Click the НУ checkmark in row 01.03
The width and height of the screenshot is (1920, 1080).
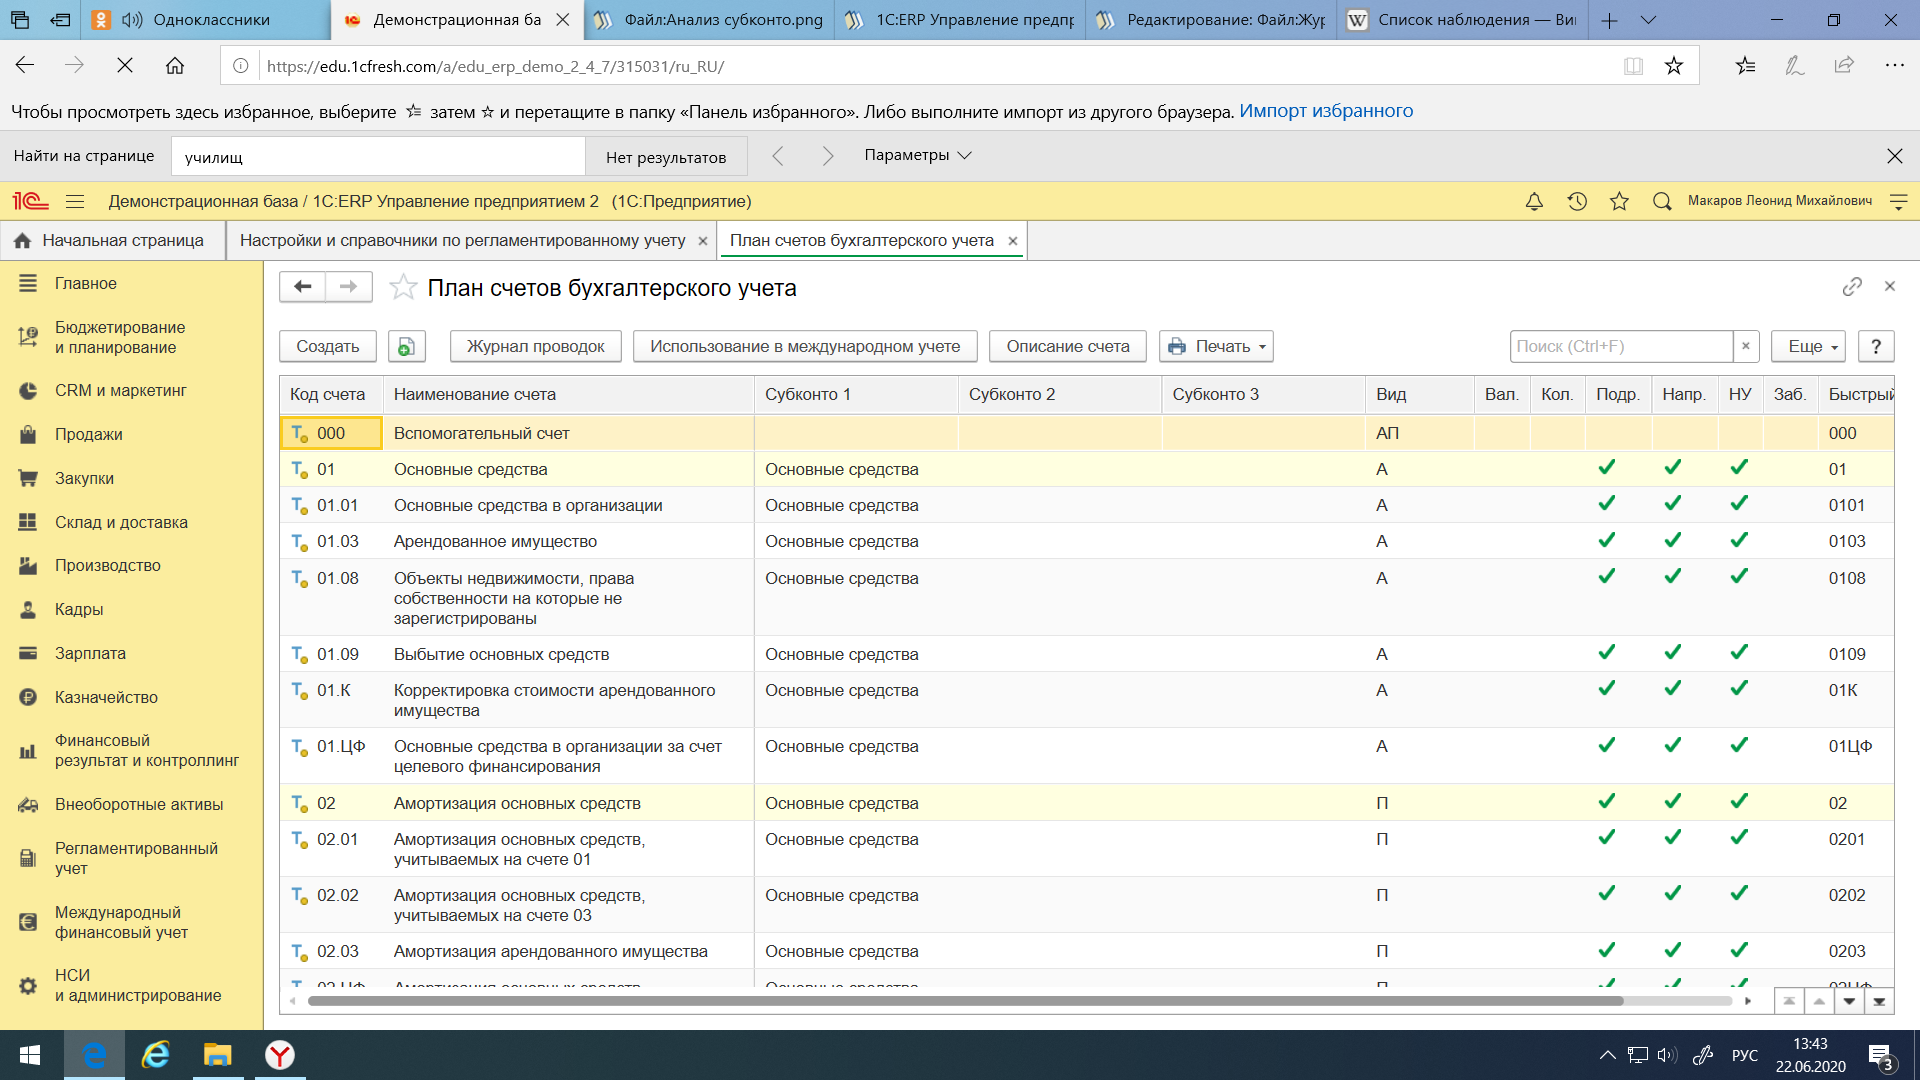pyautogui.click(x=1739, y=539)
